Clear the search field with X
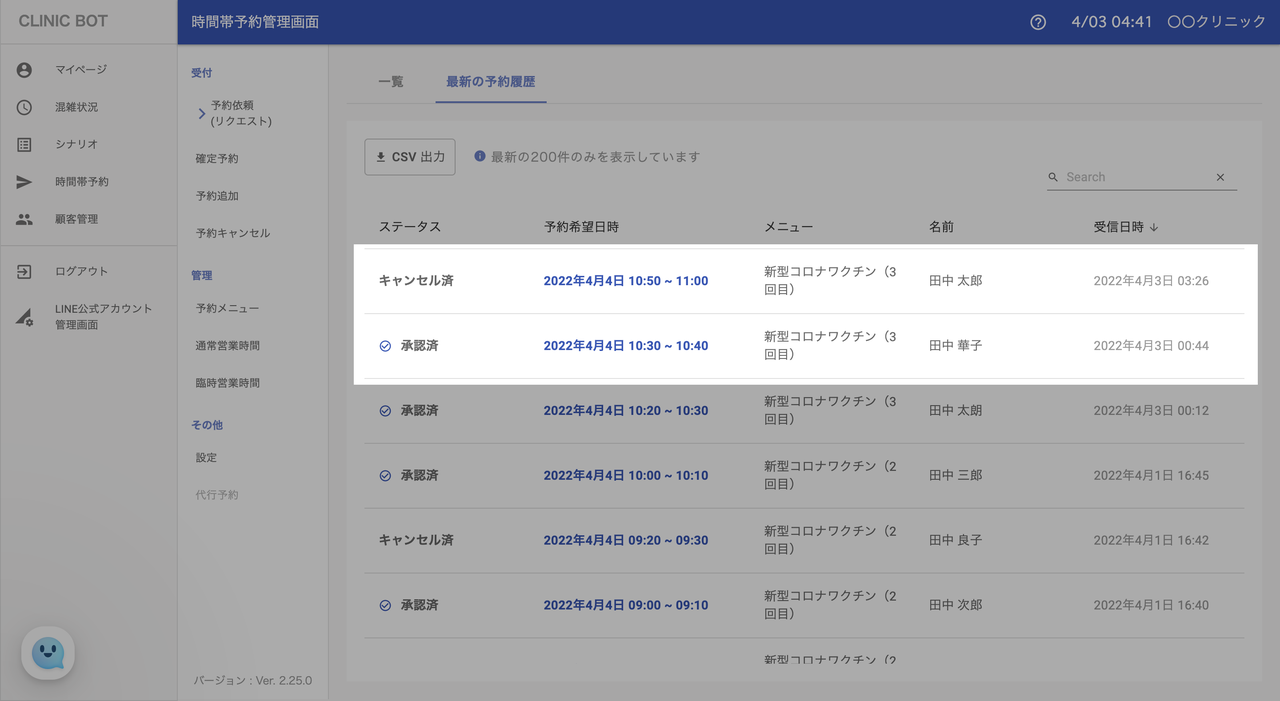Screen dimensions: 1280x701 pyautogui.click(x=1220, y=177)
